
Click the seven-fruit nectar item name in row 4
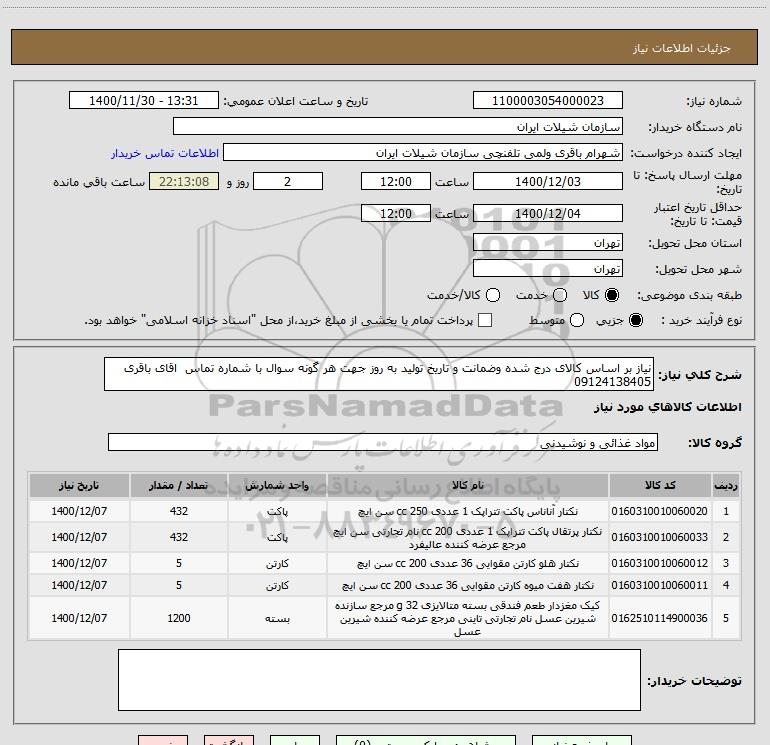[468, 585]
